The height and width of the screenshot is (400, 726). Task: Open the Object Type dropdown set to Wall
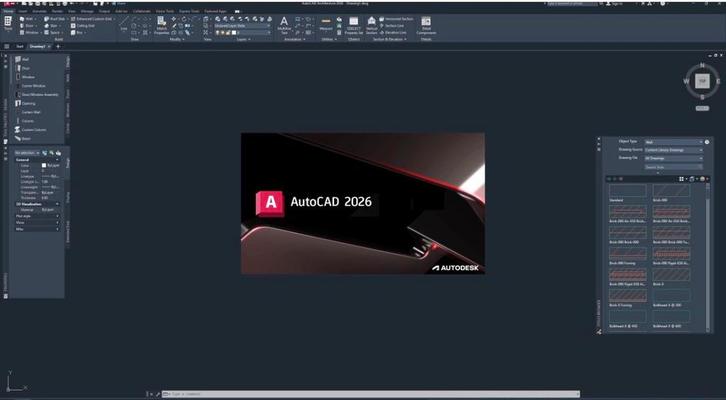(673, 142)
